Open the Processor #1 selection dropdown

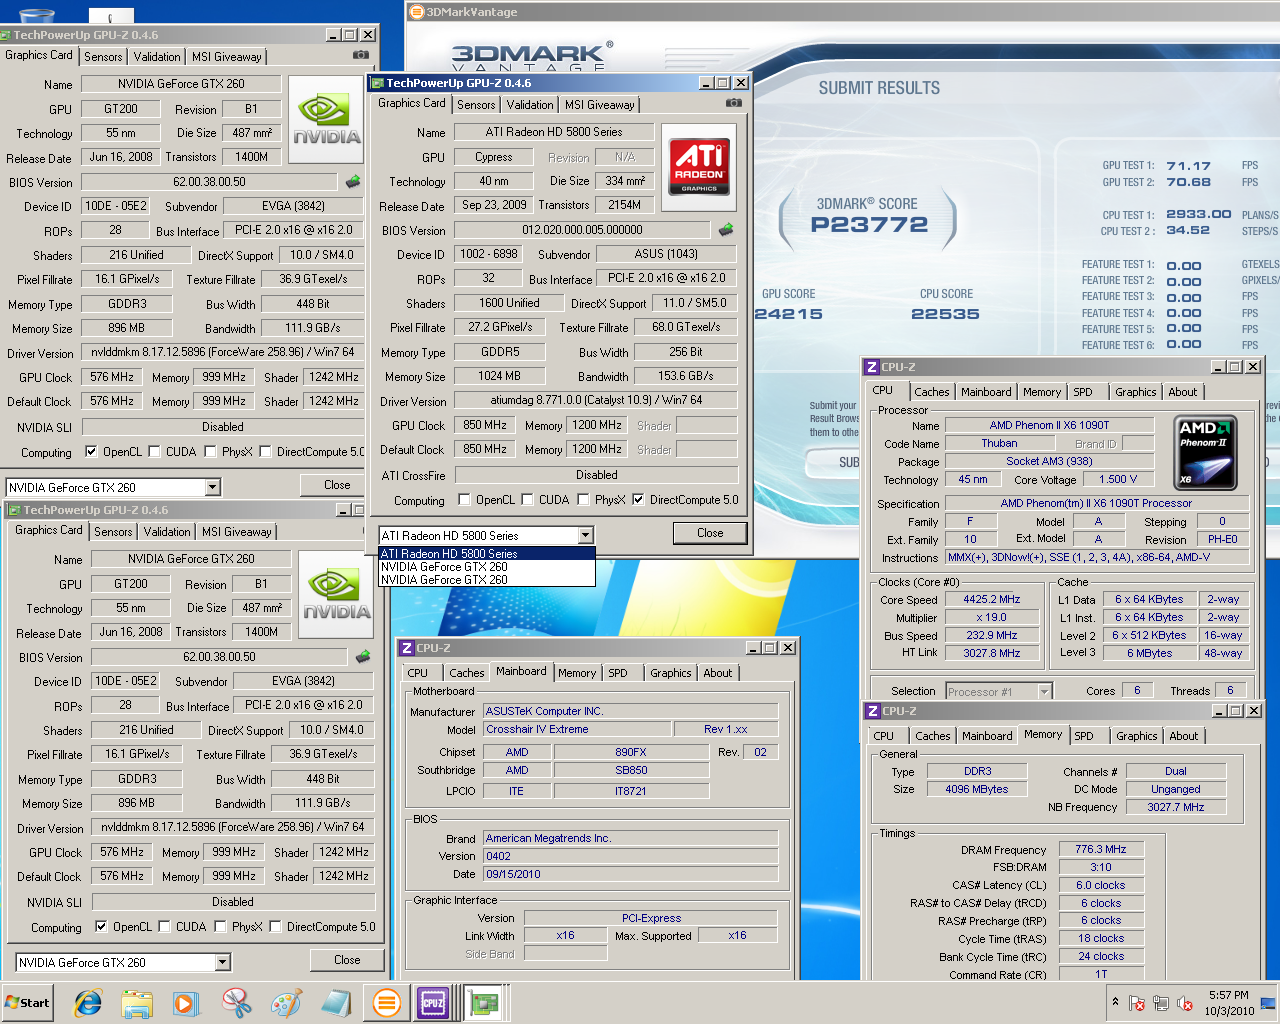pyautogui.click(x=1044, y=691)
